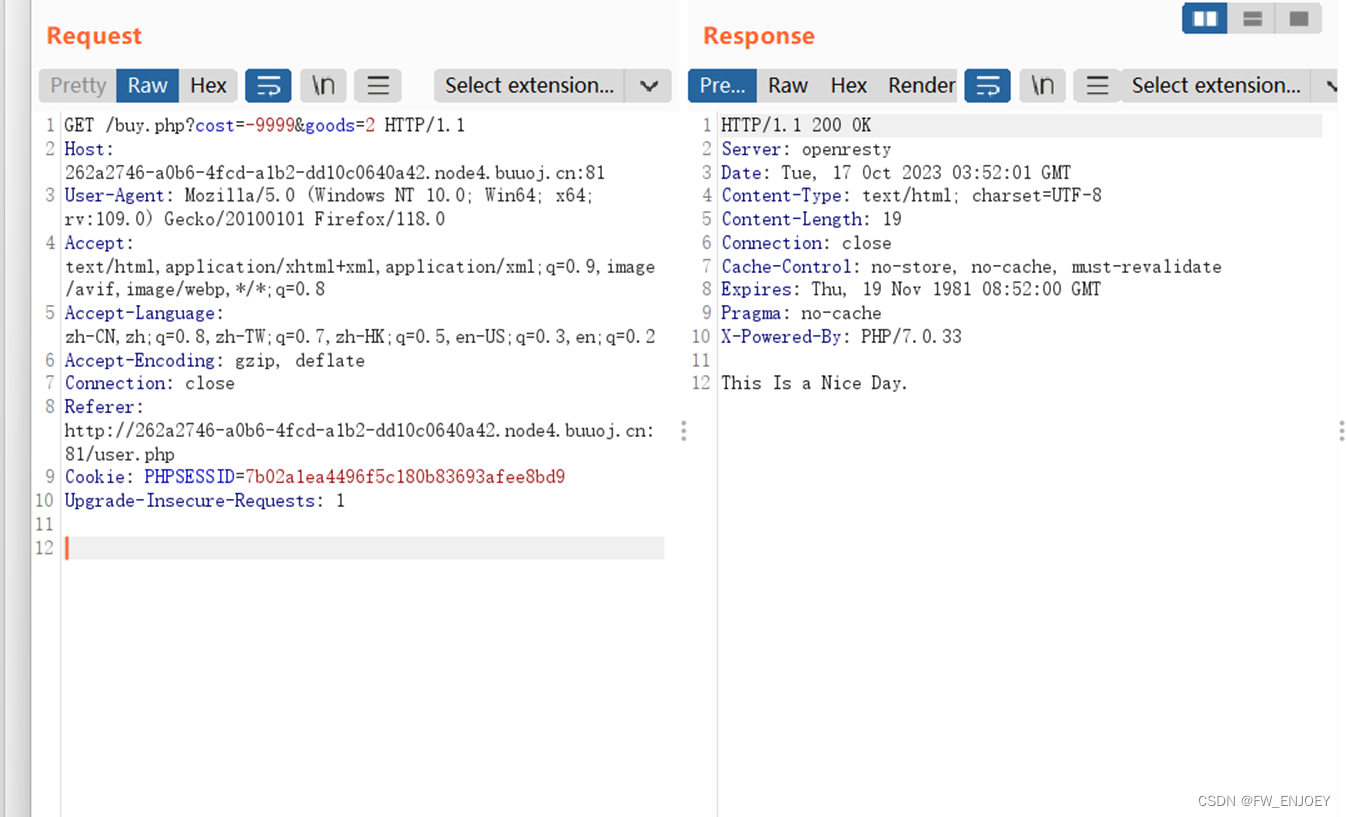Open Request Select extension dropdown
Image resolution: width=1346 pixels, height=817 pixels.
(530, 85)
